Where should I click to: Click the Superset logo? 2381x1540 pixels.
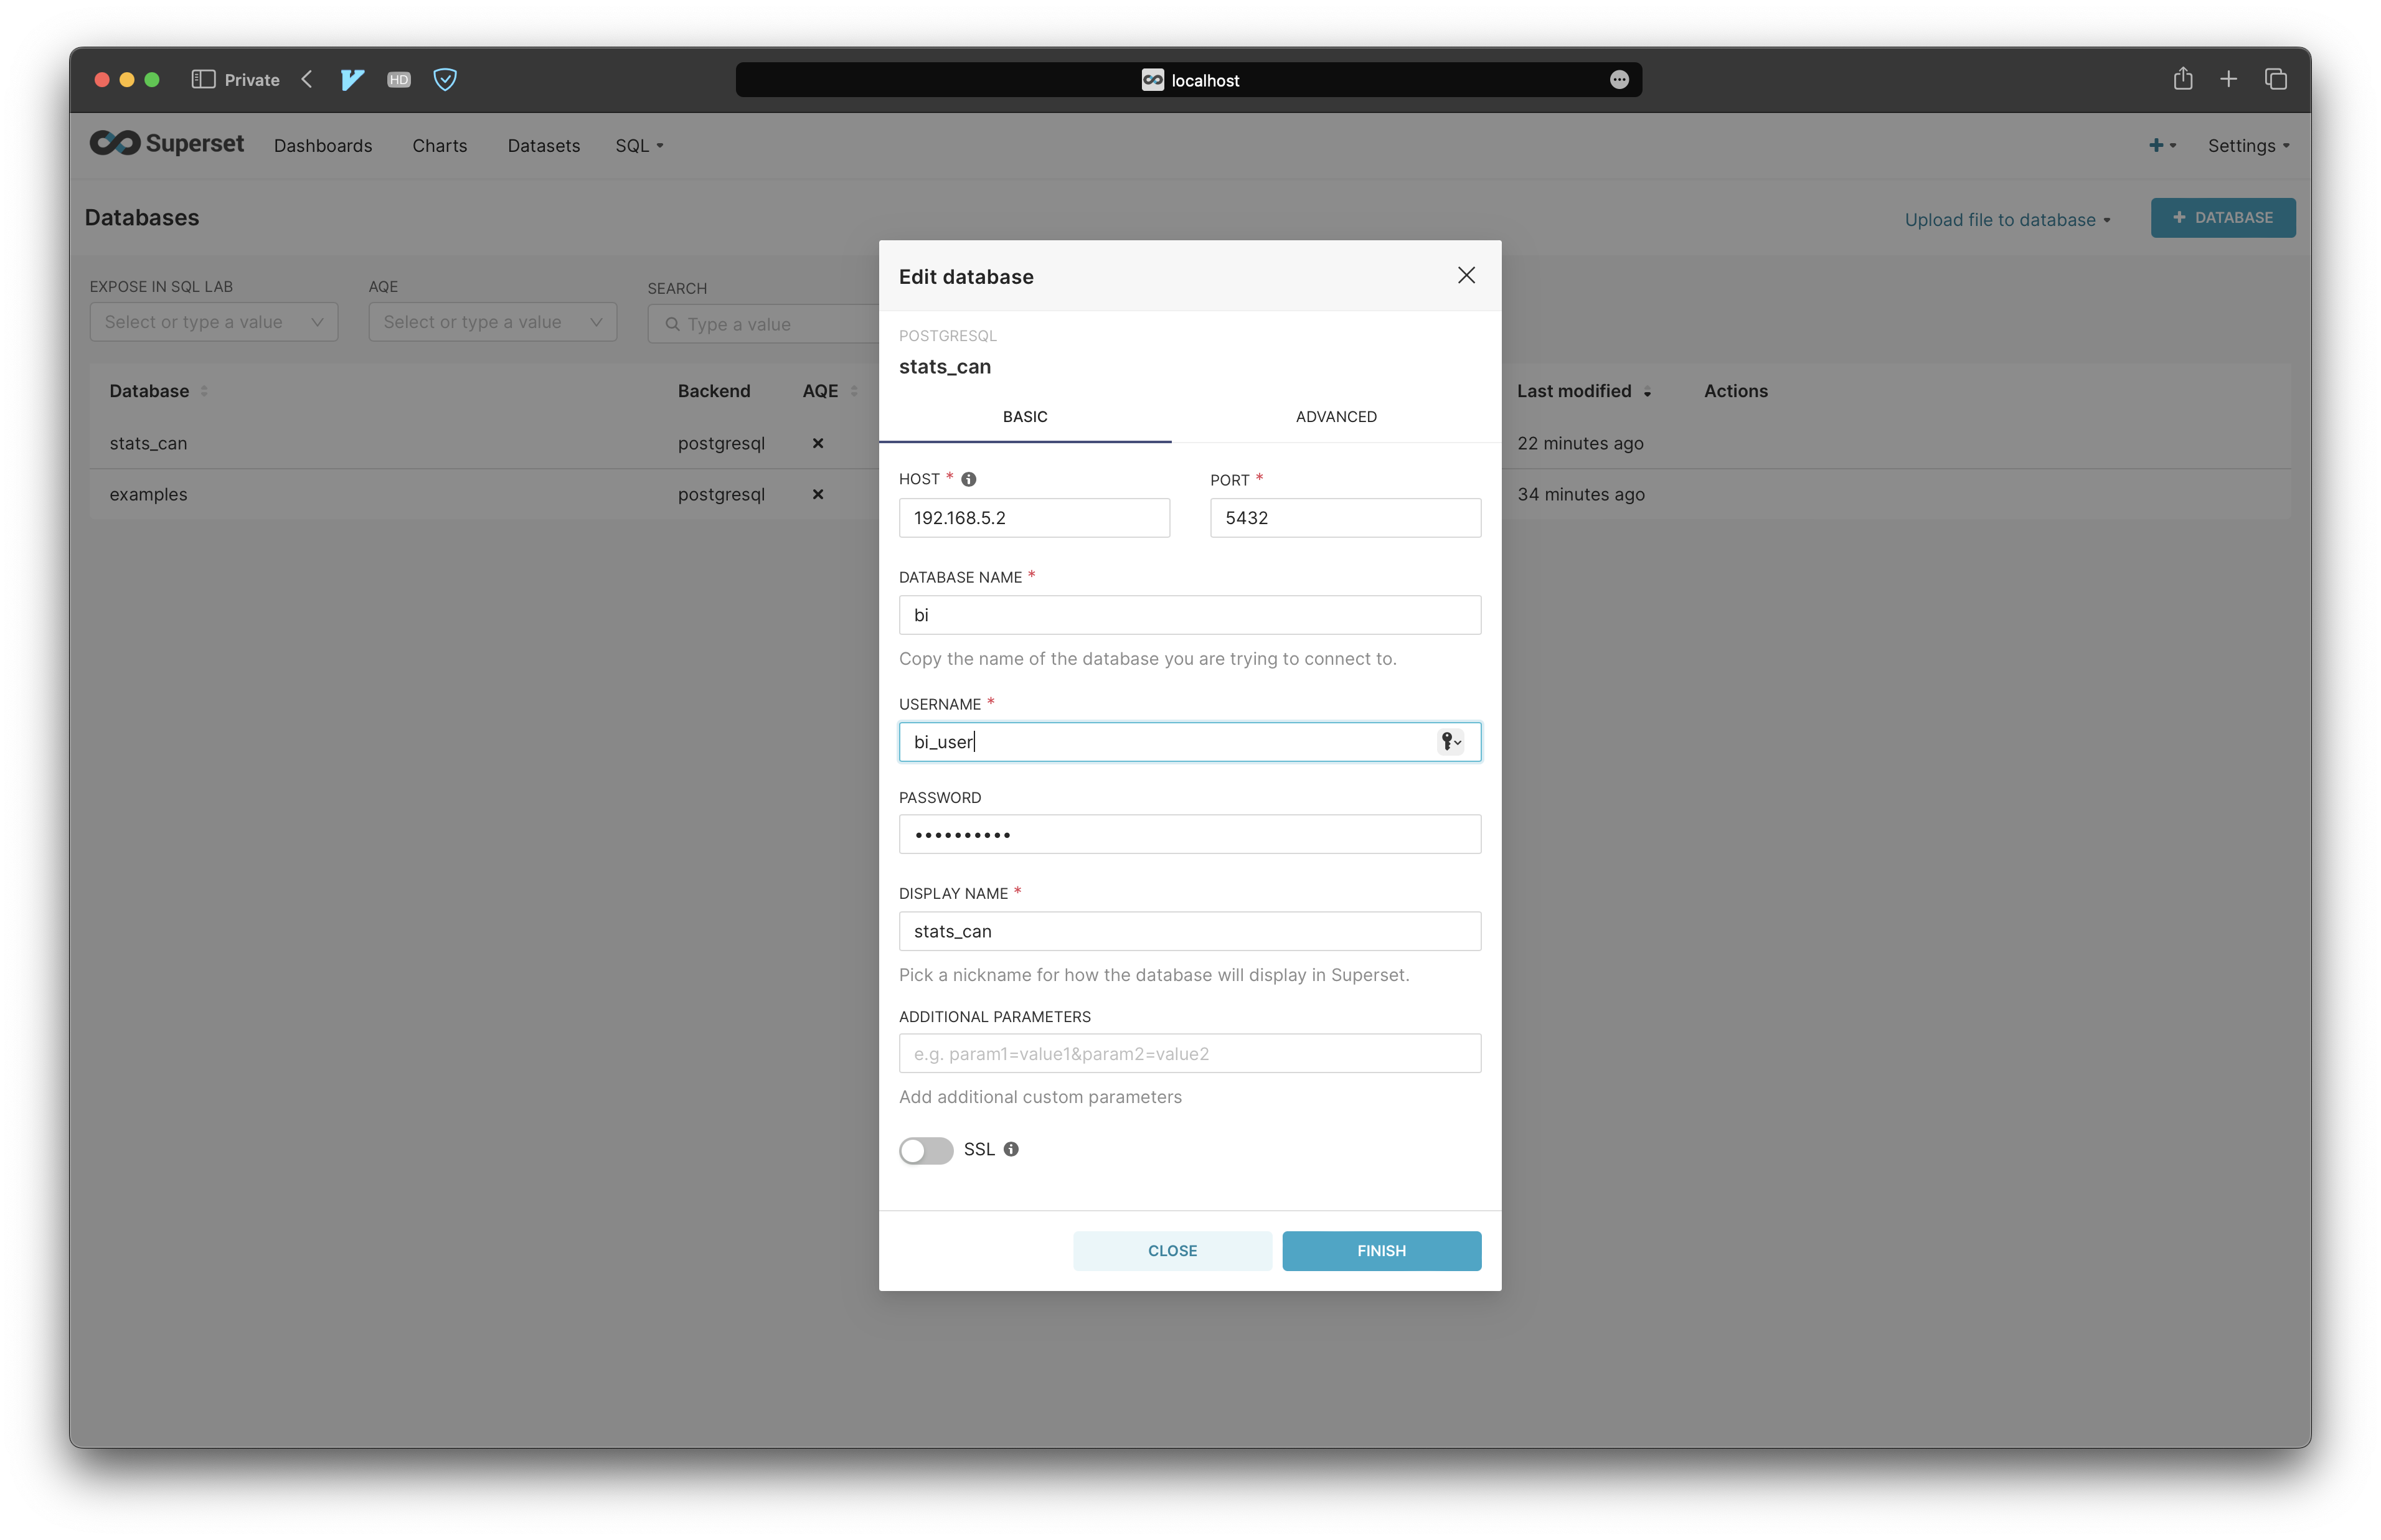pos(167,144)
